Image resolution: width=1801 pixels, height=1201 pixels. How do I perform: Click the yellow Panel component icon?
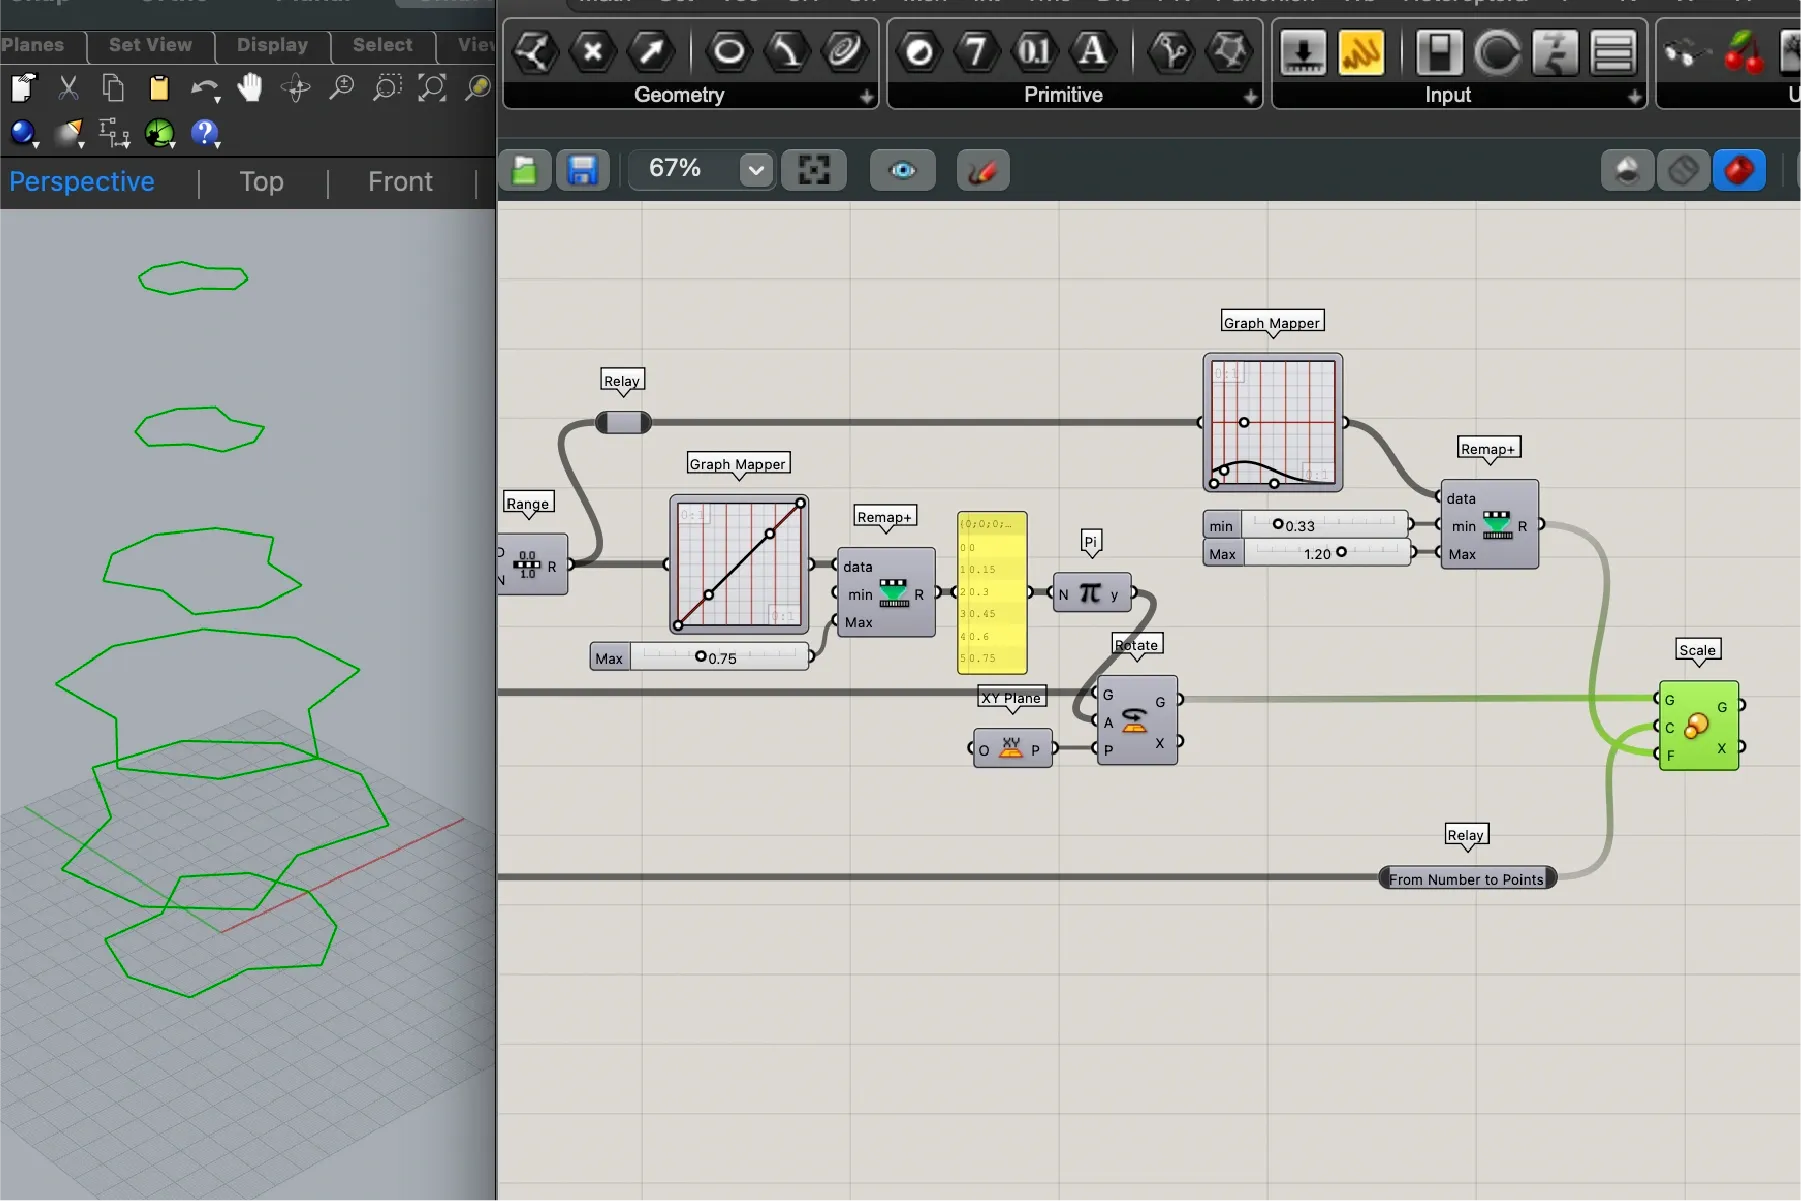tap(1361, 53)
